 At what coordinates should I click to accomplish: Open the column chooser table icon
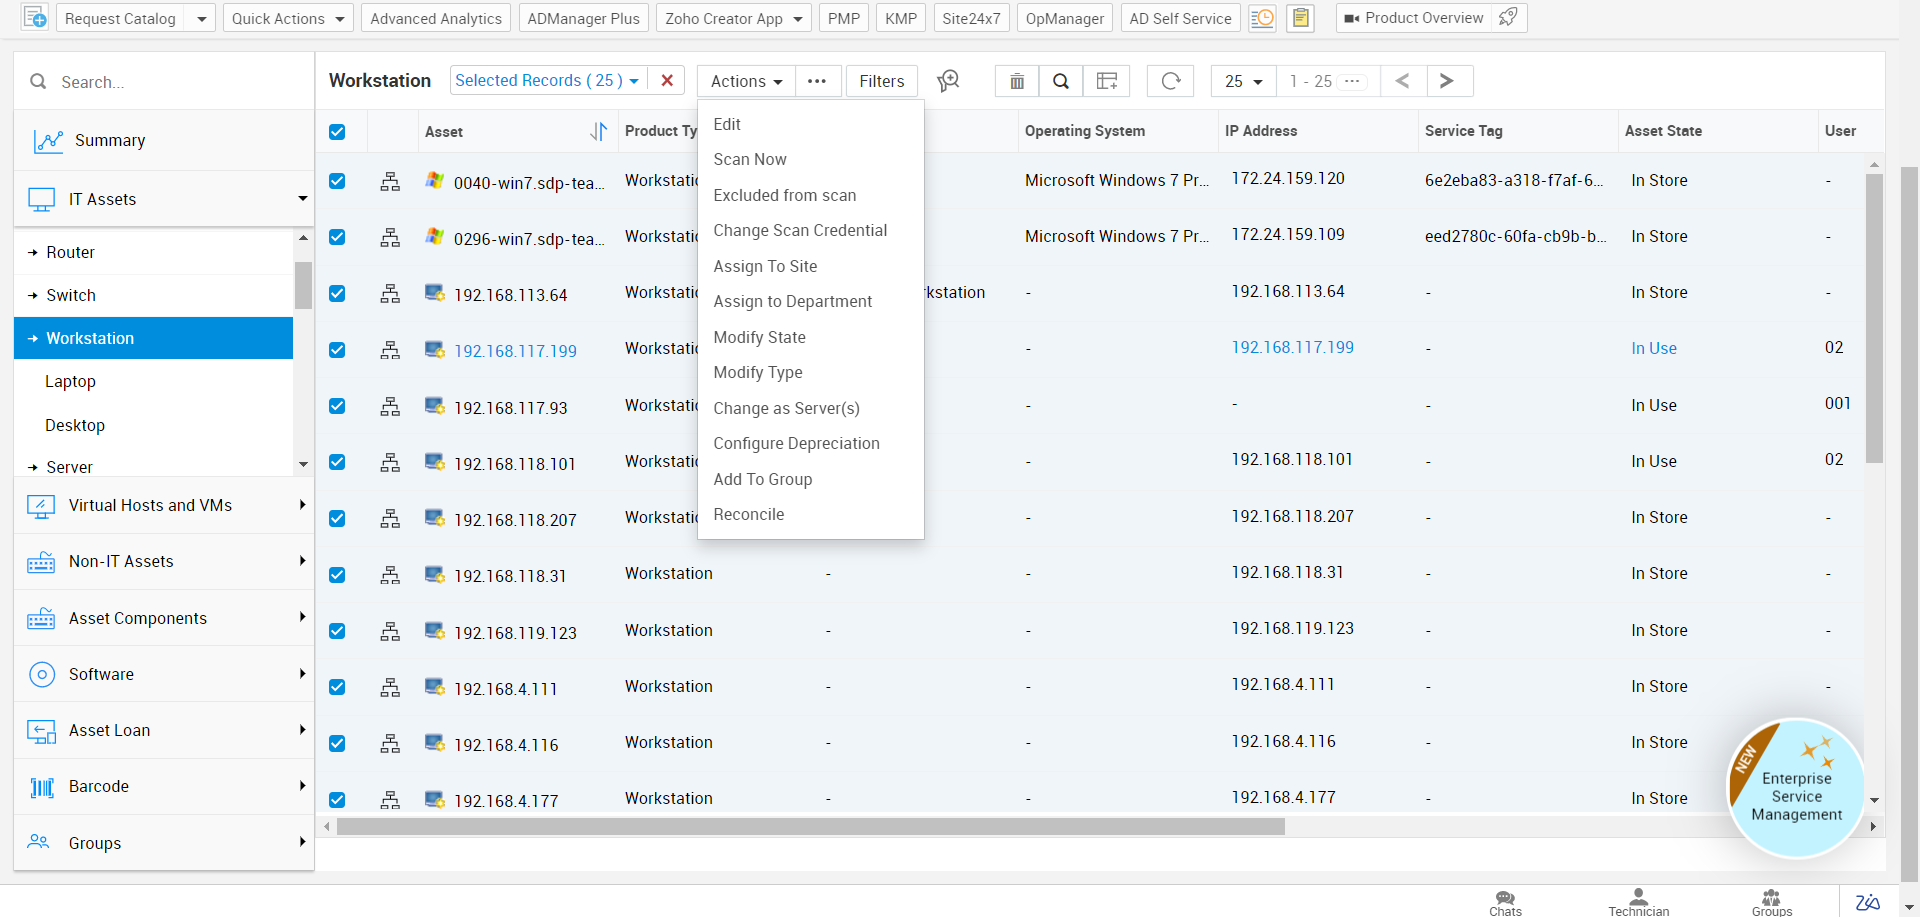pos(1107,81)
